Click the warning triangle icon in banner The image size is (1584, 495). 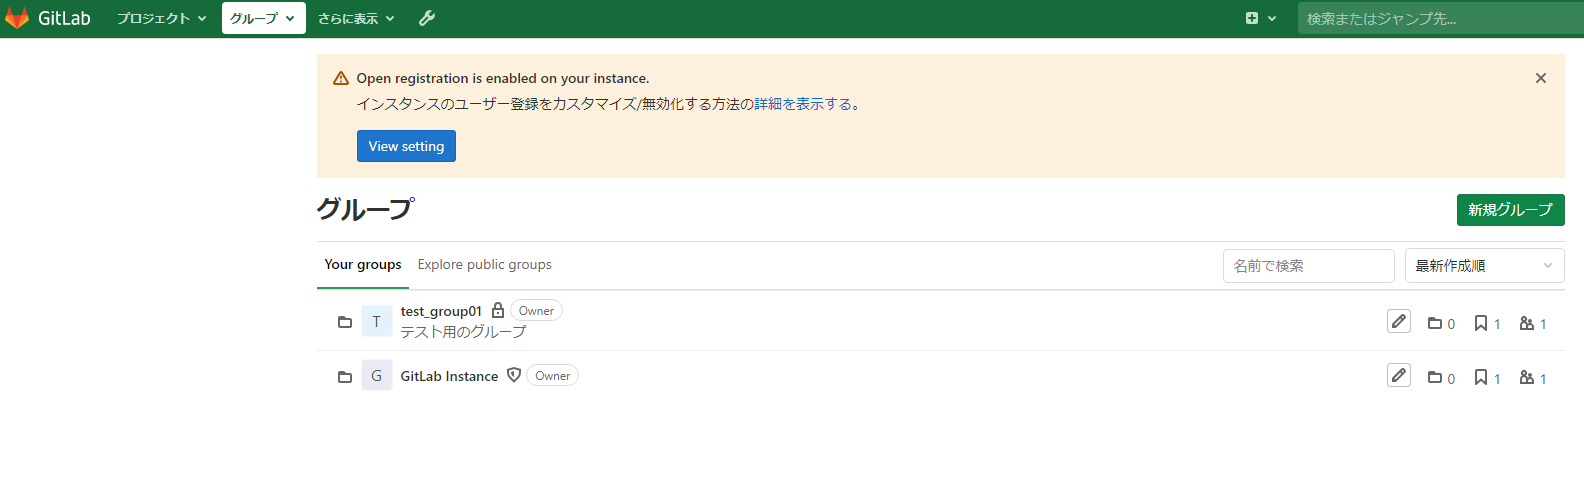[341, 78]
